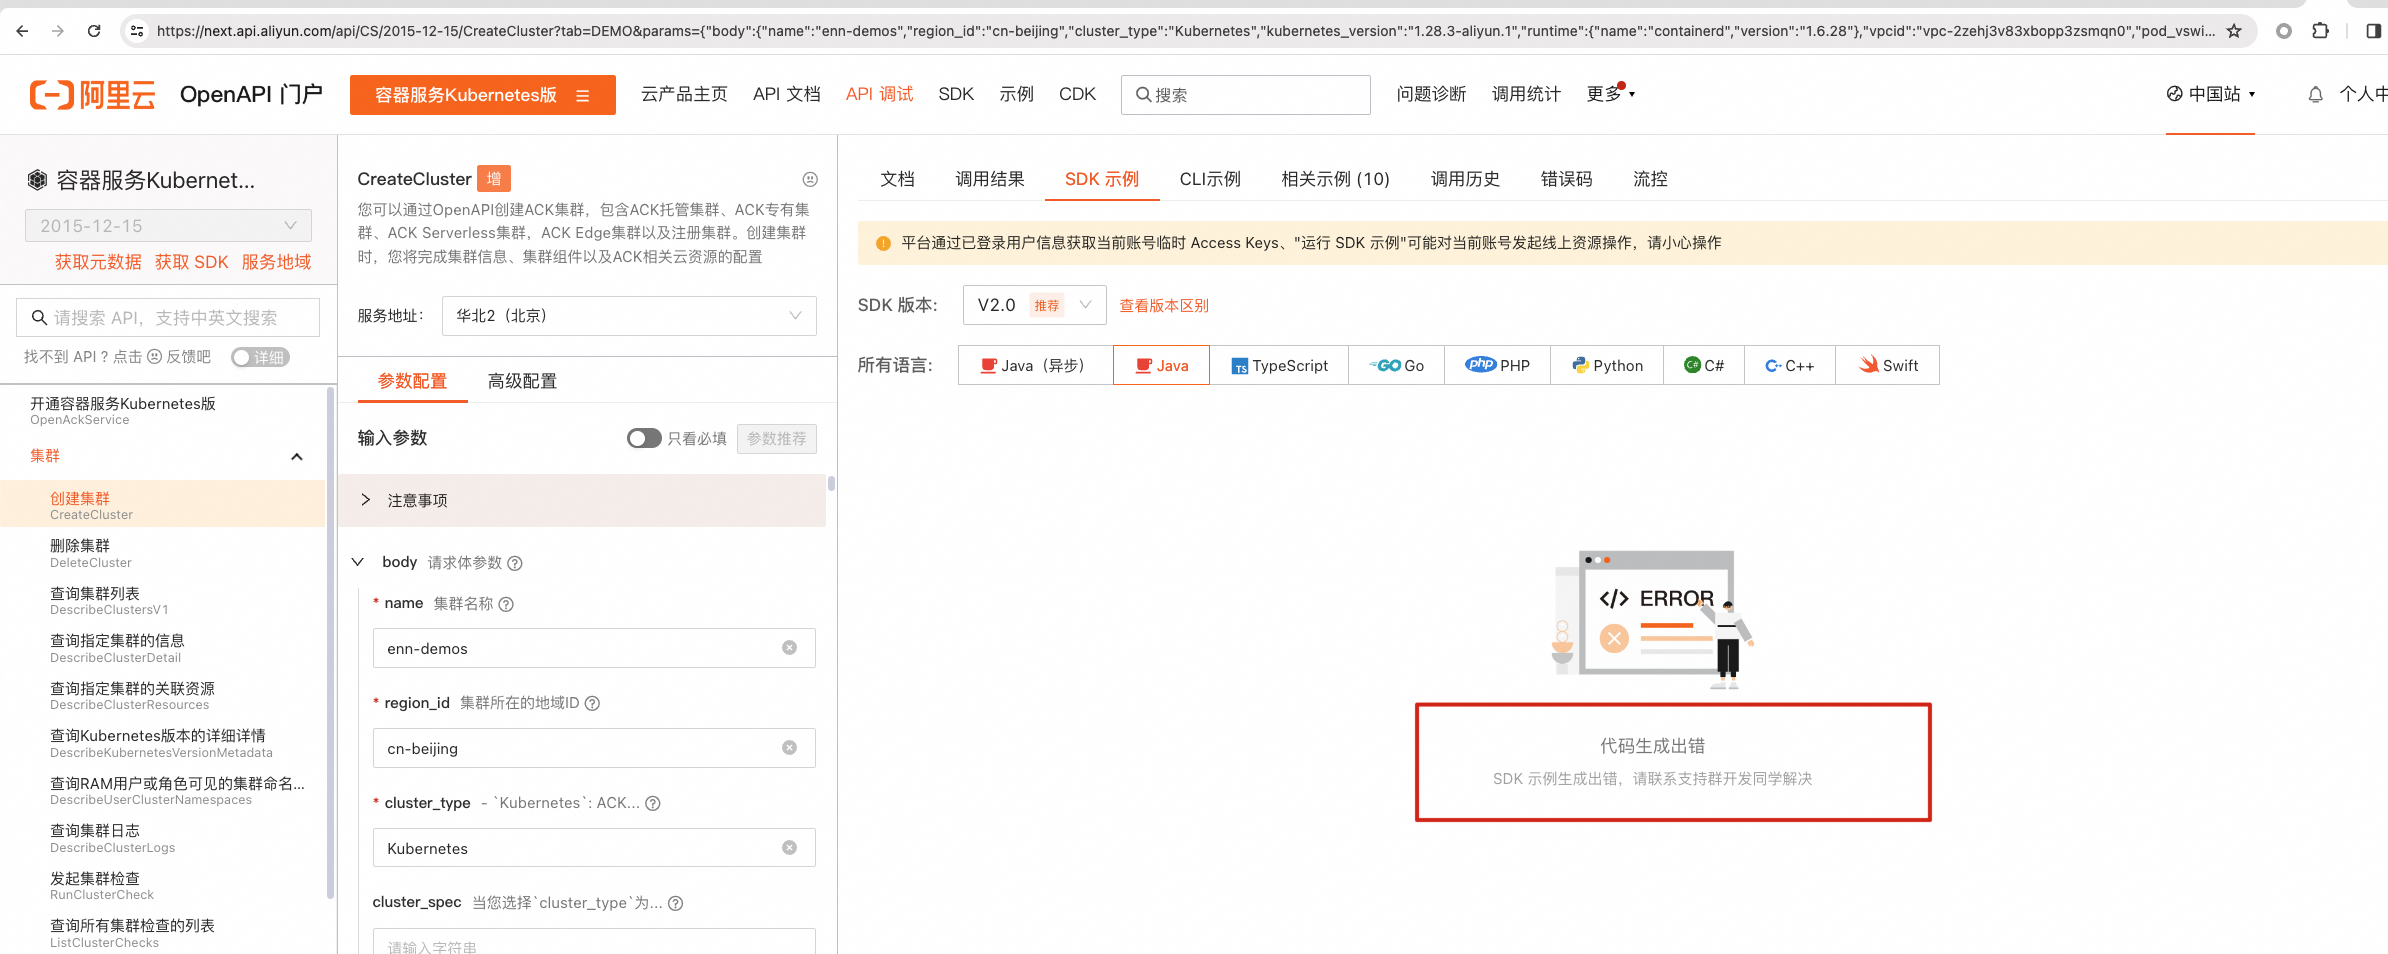This screenshot has height=954, width=2388.
Task: Switch to 高级配置 tab
Action: click(522, 381)
